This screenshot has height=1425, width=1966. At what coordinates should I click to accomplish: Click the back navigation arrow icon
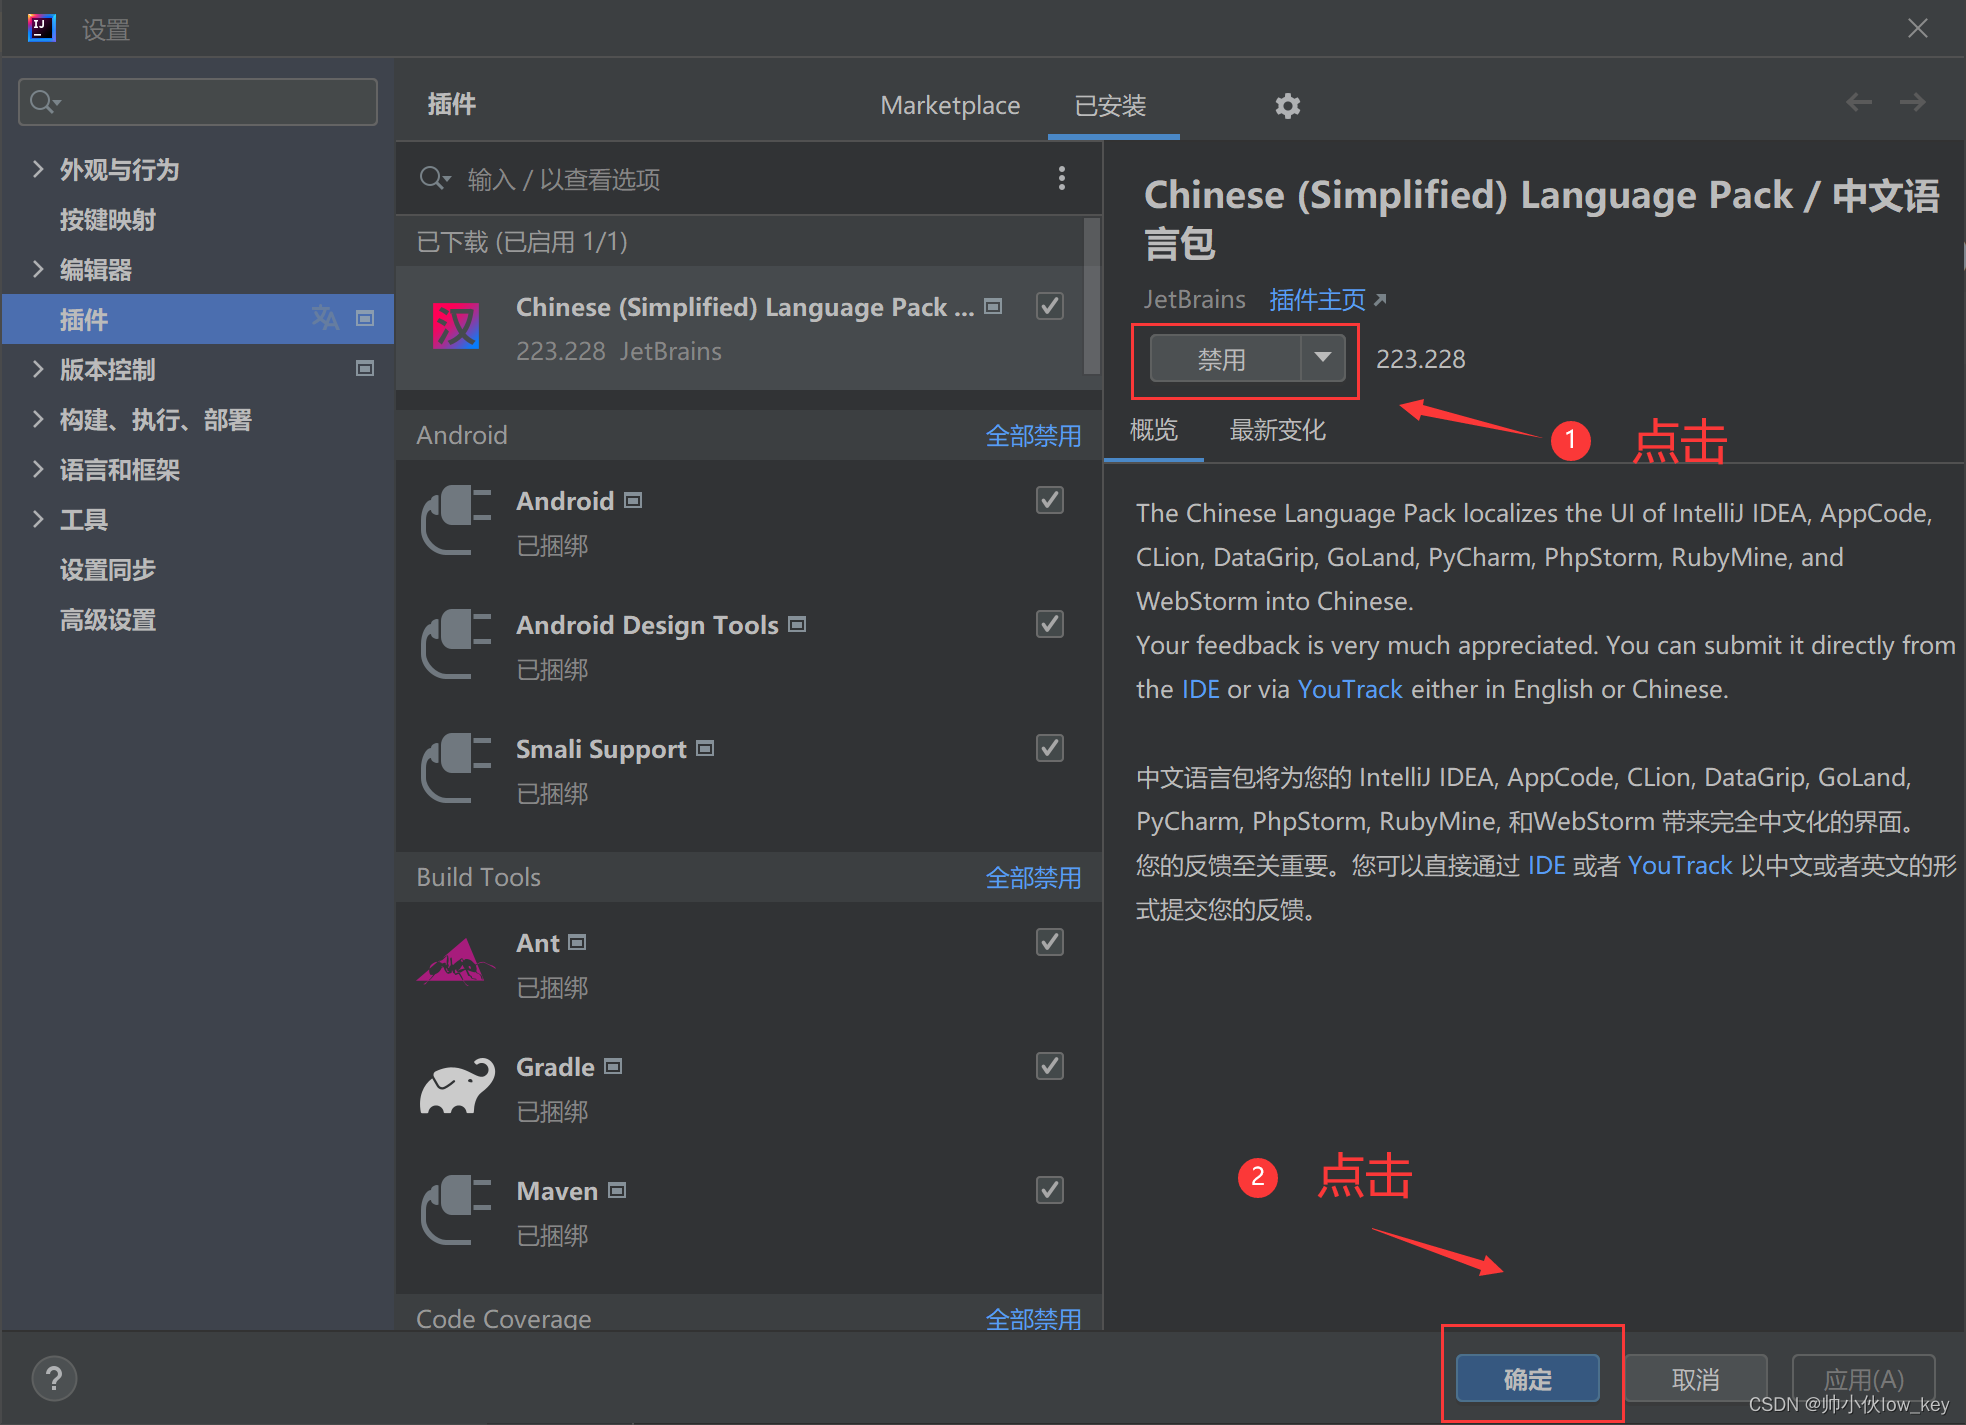coord(1858,103)
